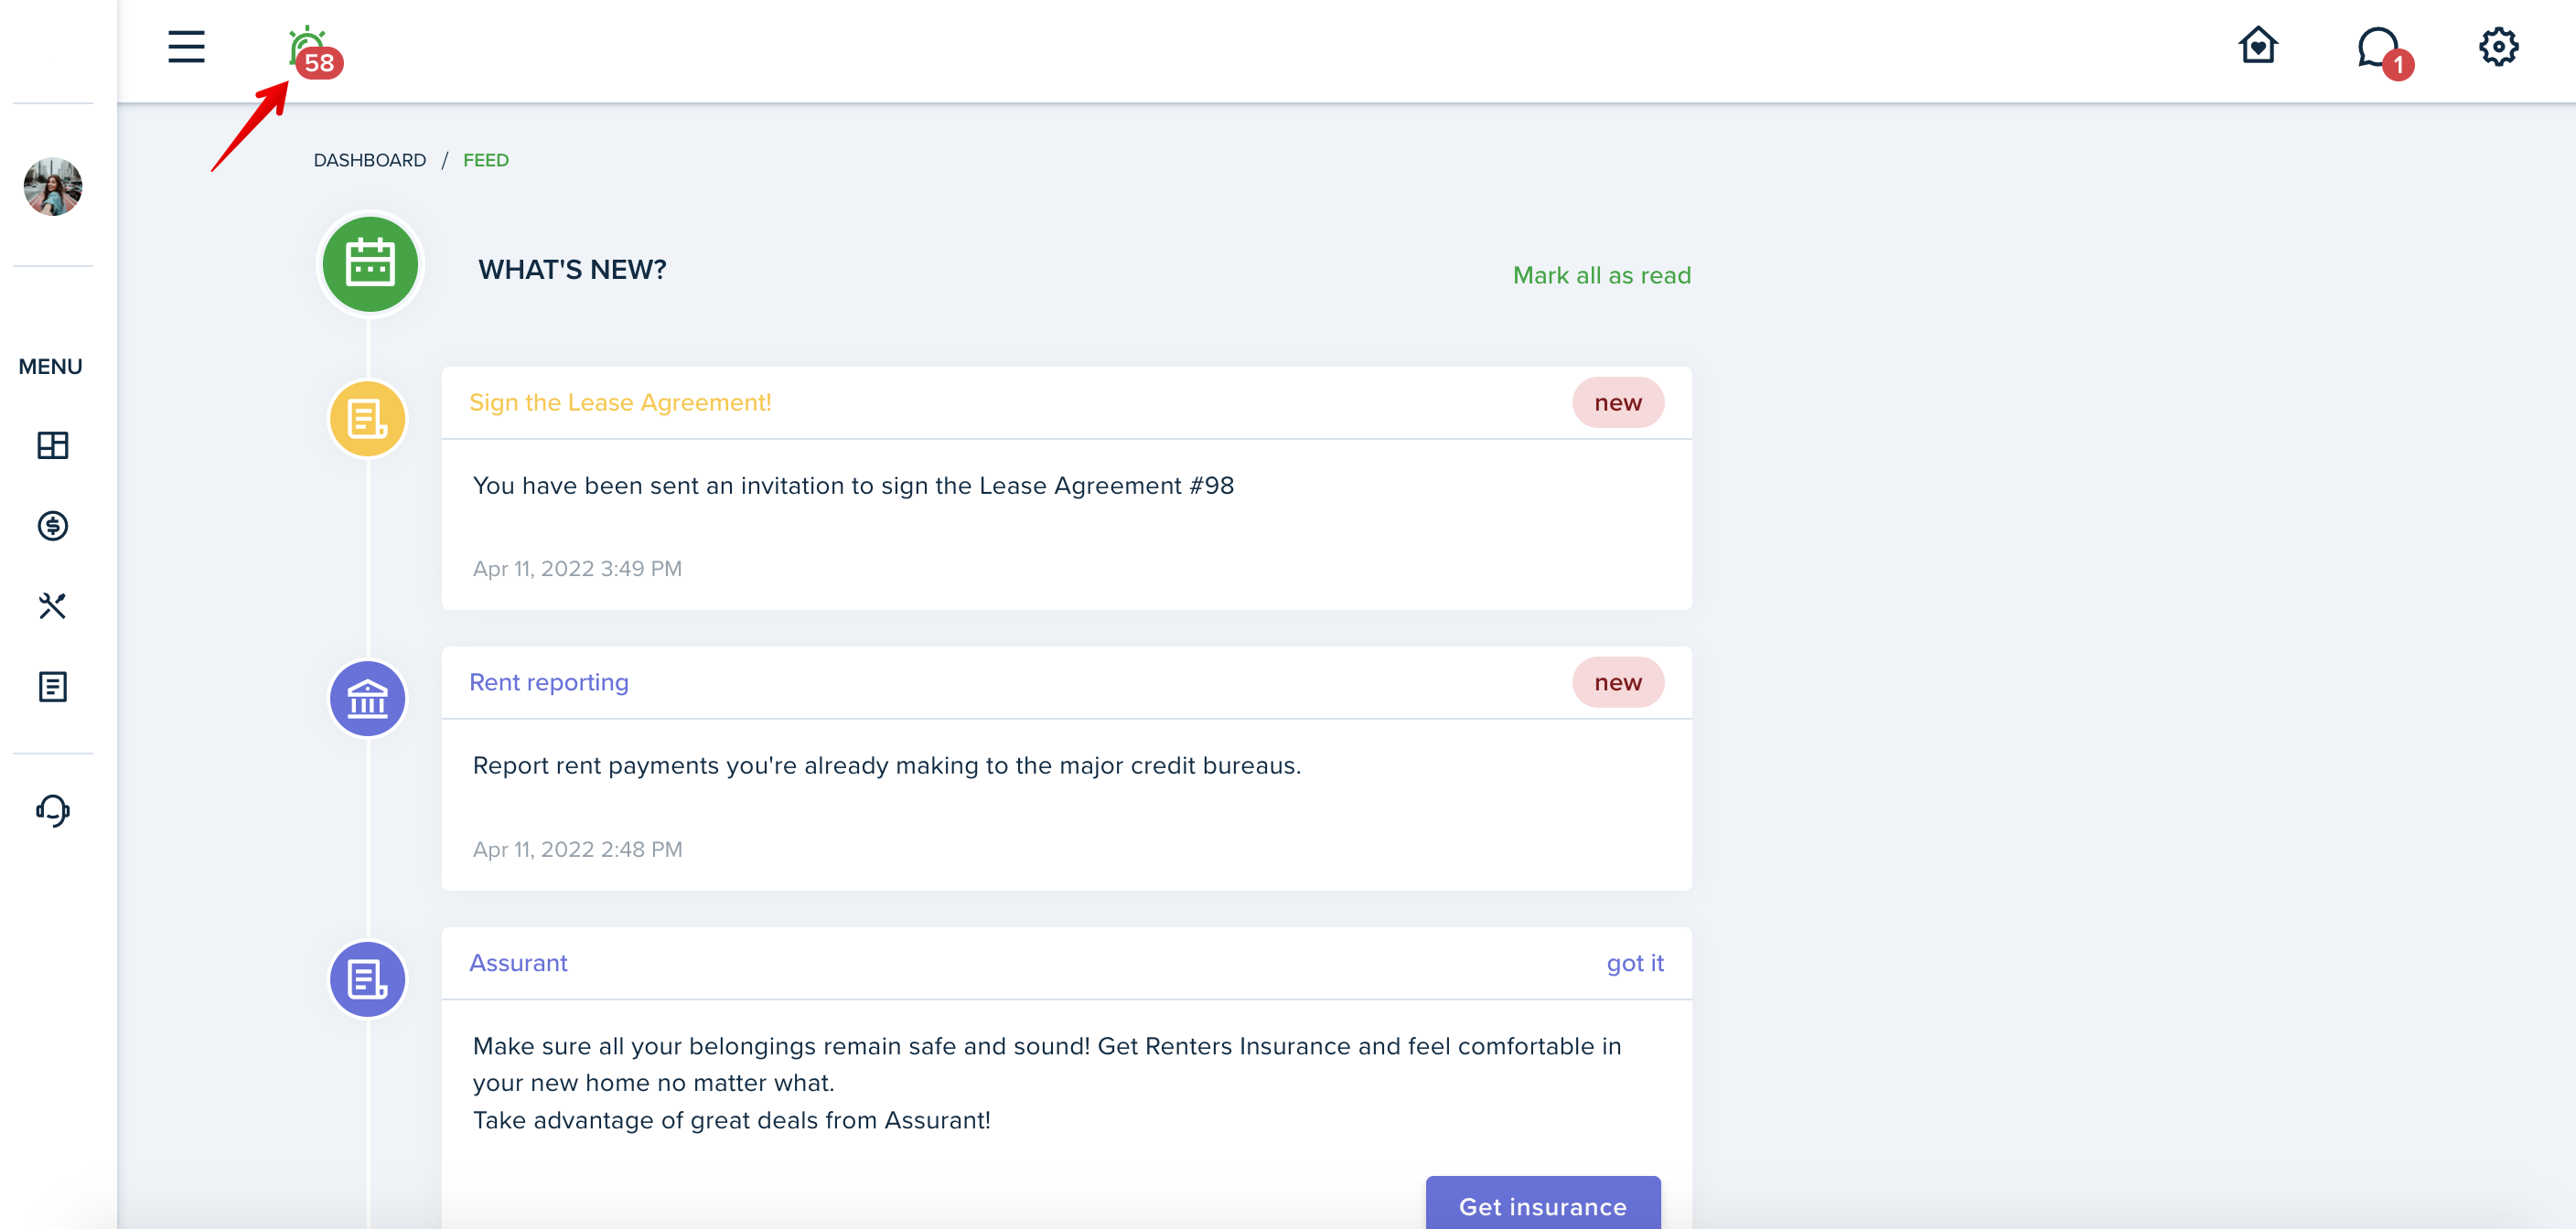Click the Lease Agreement #98 invitation text

click(x=853, y=485)
